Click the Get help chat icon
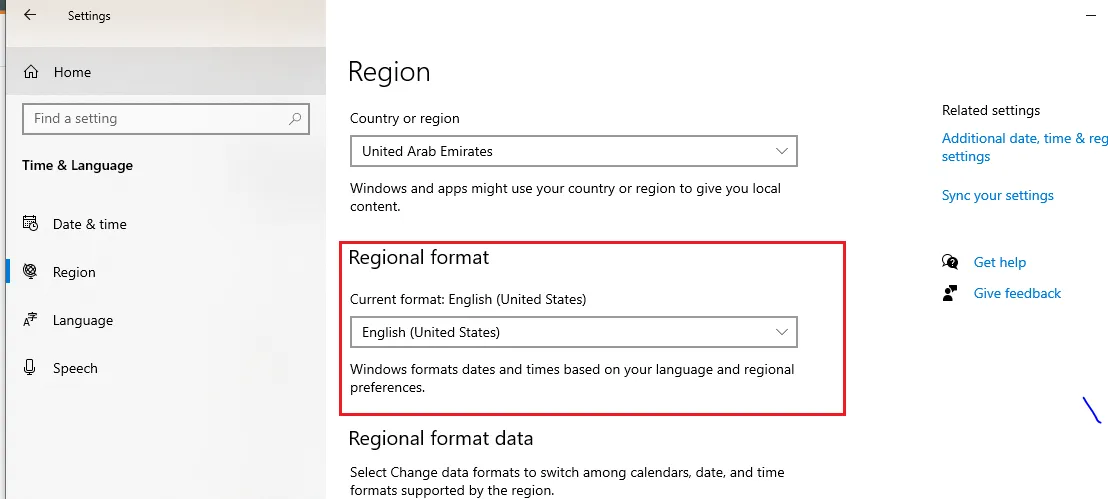1108x499 pixels. (950, 262)
